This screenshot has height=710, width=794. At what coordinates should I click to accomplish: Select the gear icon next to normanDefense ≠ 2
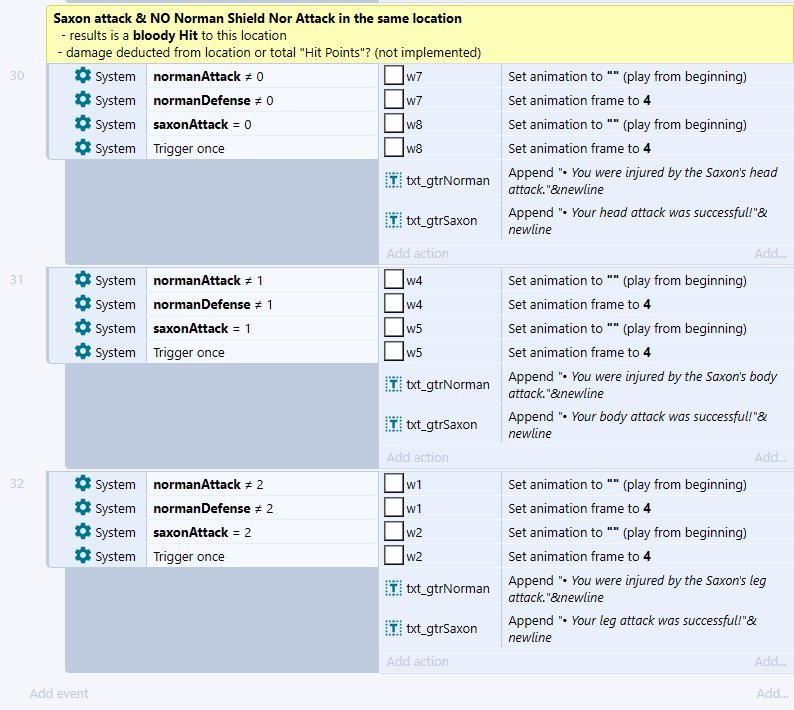[83, 508]
